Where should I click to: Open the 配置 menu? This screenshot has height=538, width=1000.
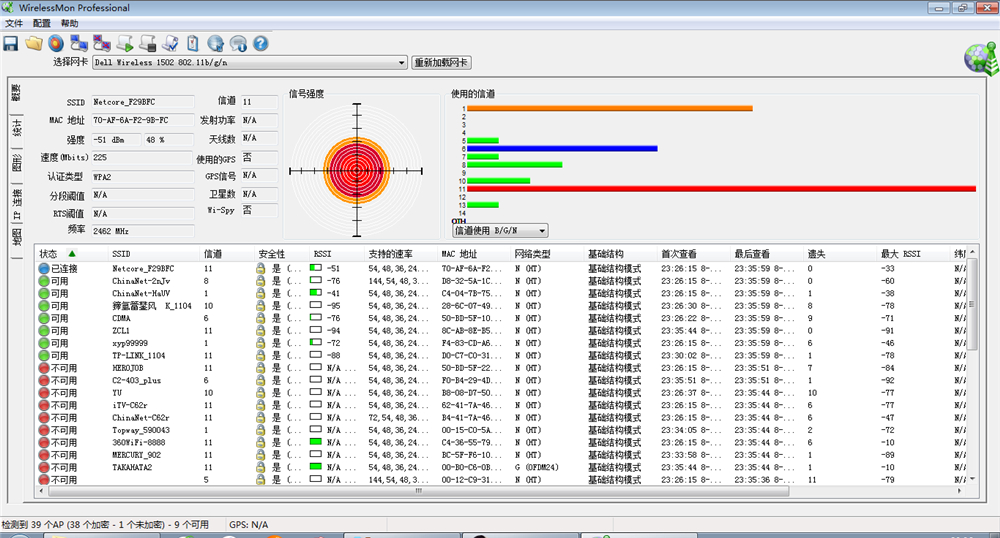41,23
